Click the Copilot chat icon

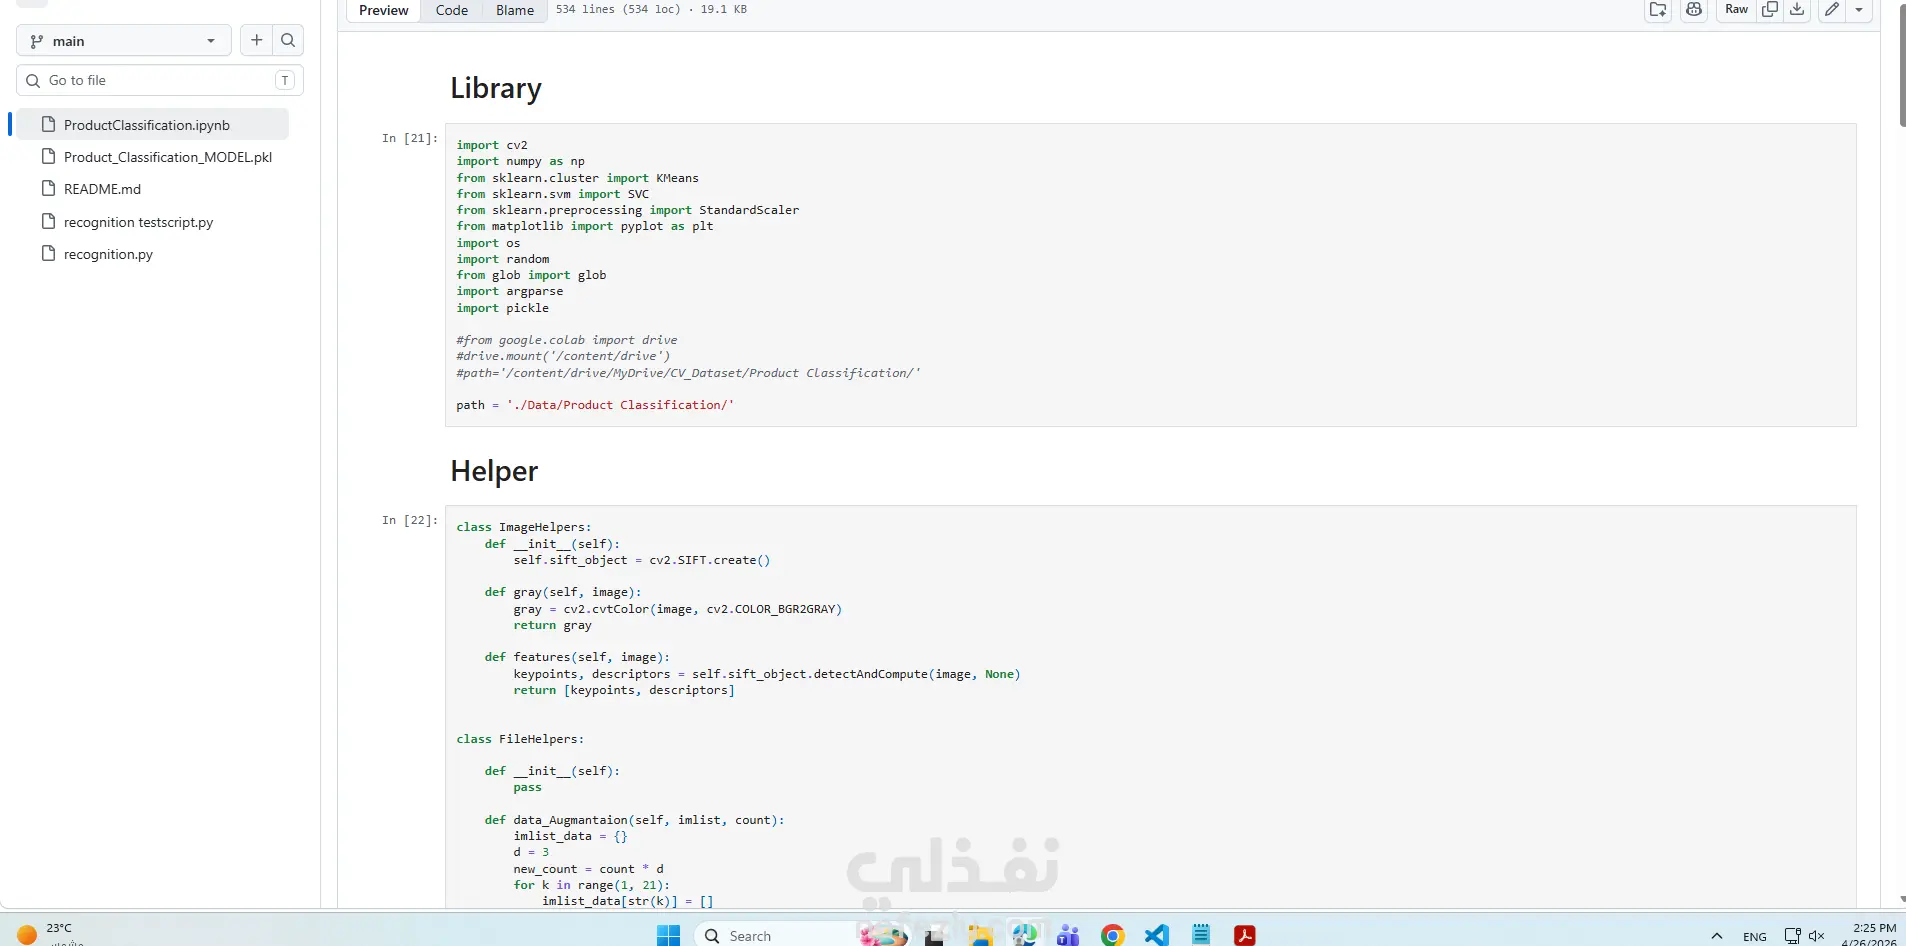tap(1694, 10)
